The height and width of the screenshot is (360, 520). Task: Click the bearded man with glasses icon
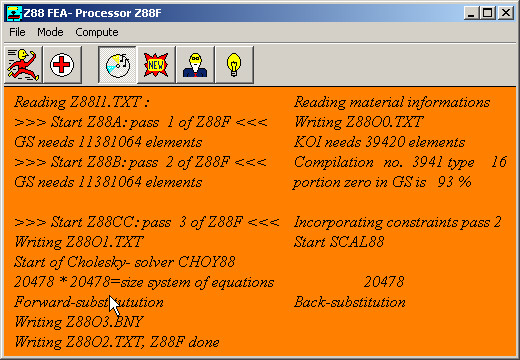click(195, 65)
